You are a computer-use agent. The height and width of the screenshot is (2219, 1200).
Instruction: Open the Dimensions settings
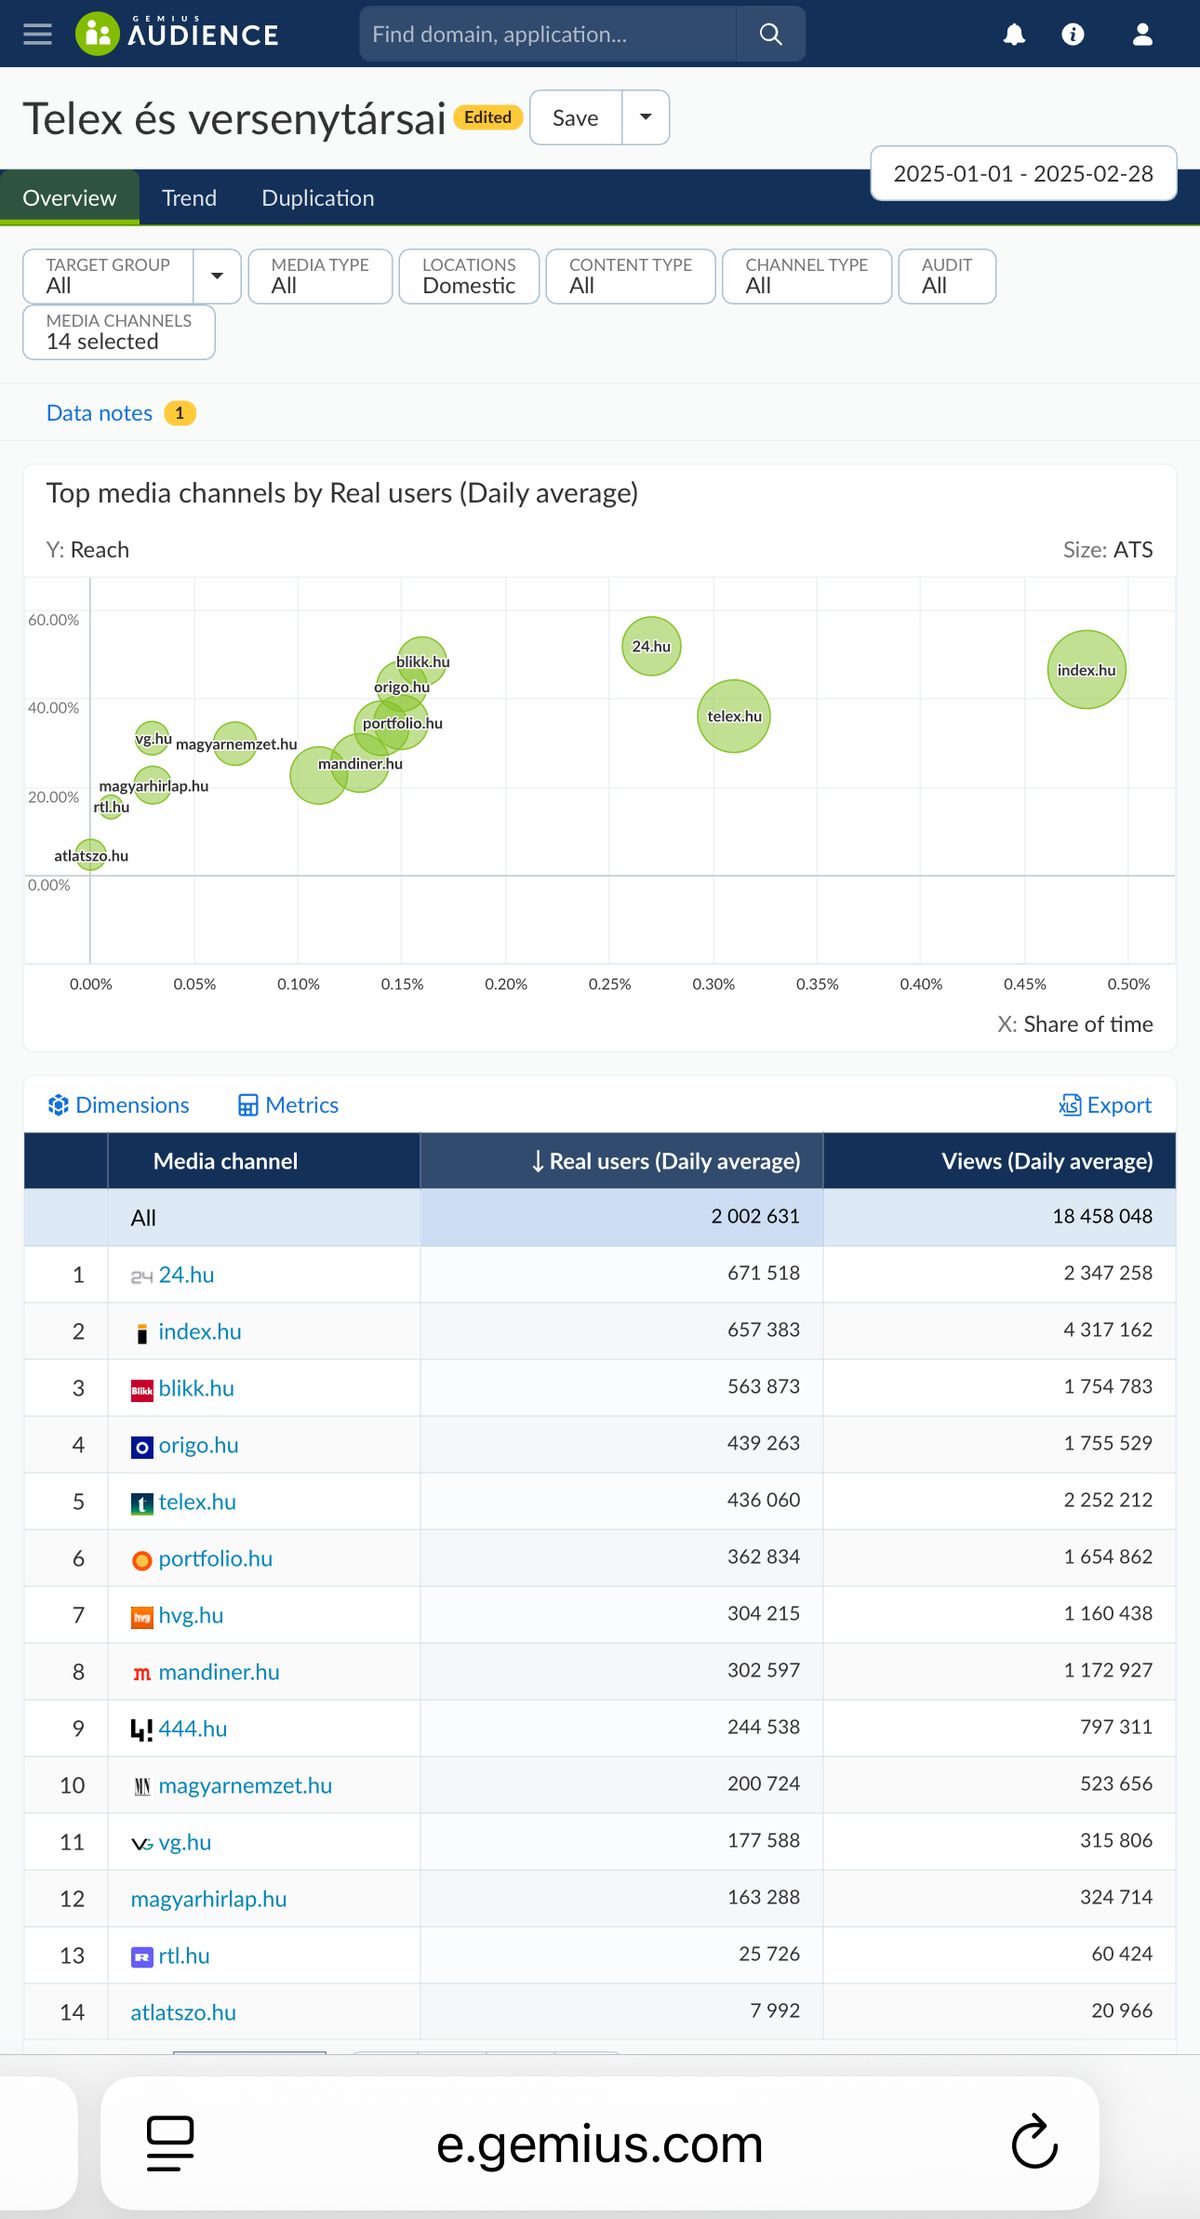point(118,1105)
